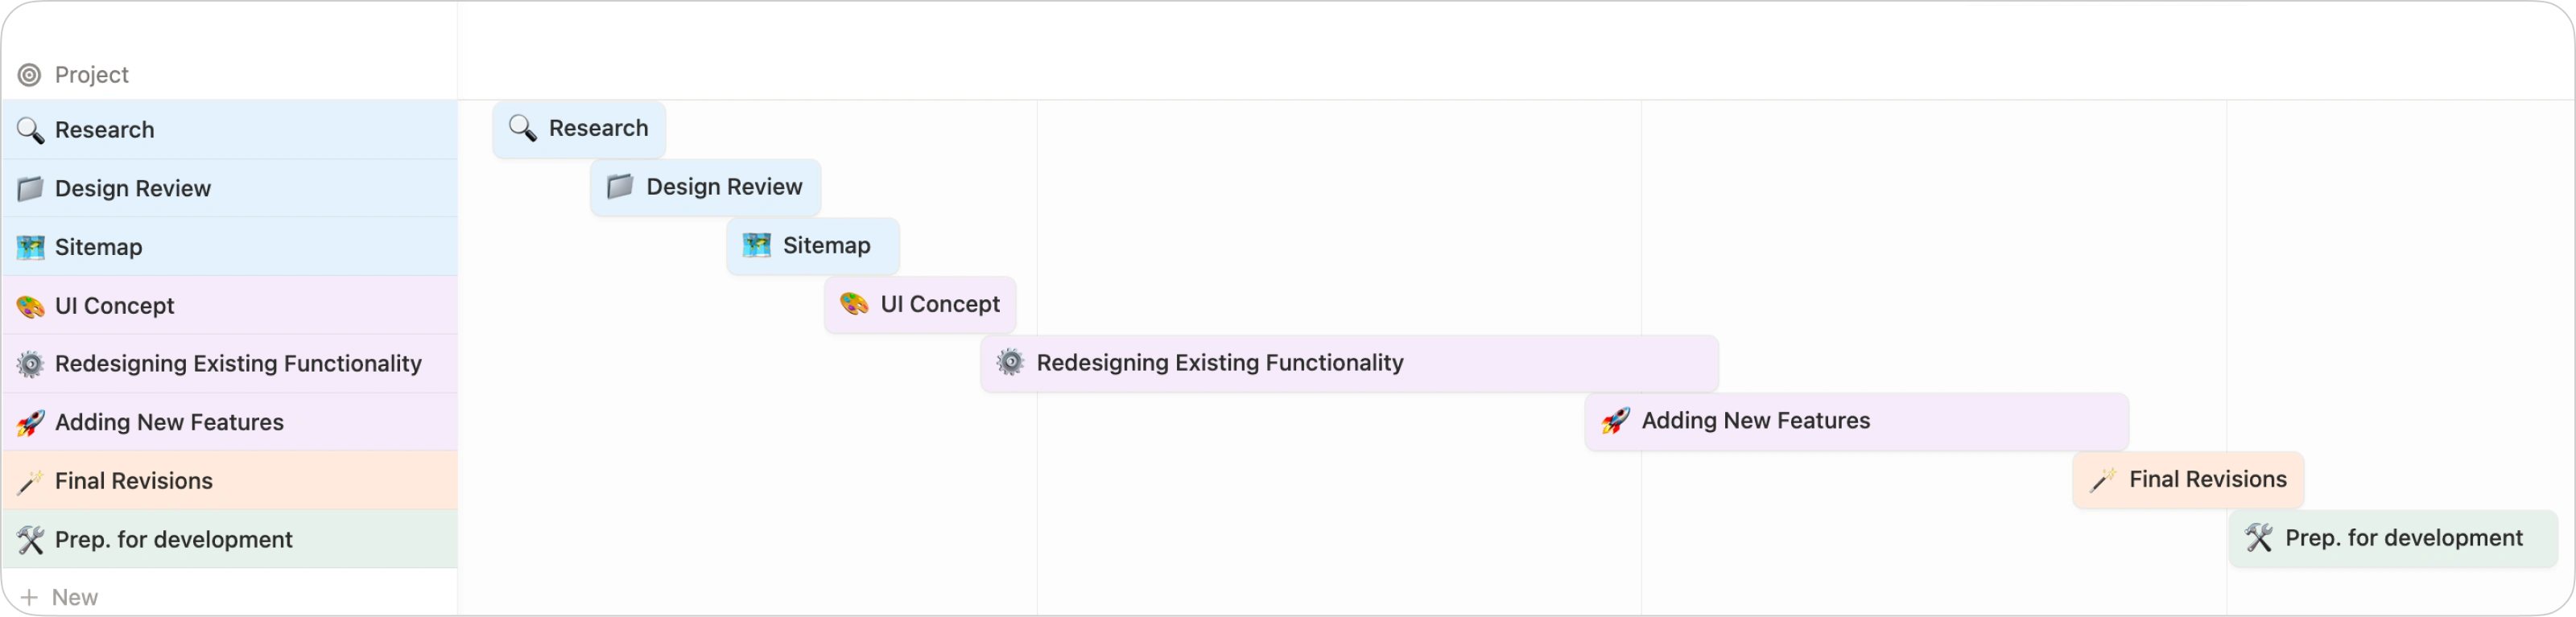Click the gear icon beside Redesigning Existing Functionality row
Screen dimensions: 2576x617
[30, 364]
